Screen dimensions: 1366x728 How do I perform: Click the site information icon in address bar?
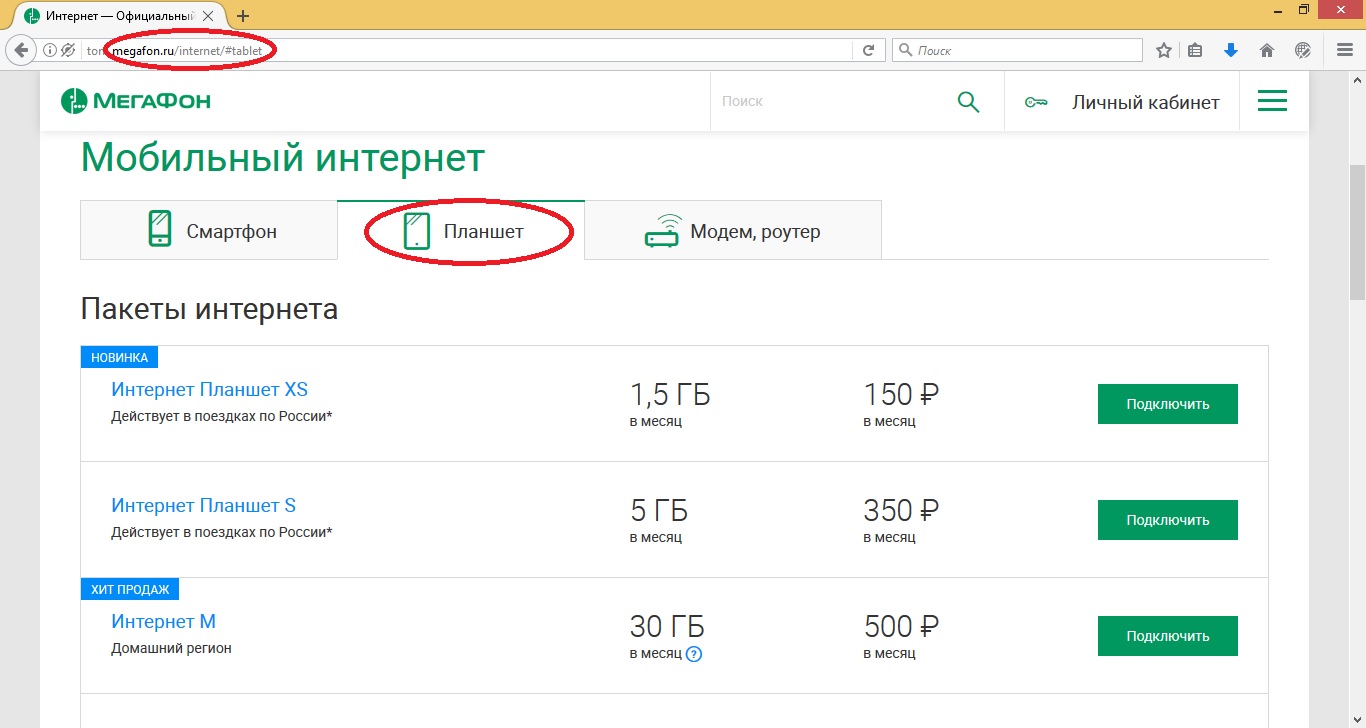click(48, 49)
